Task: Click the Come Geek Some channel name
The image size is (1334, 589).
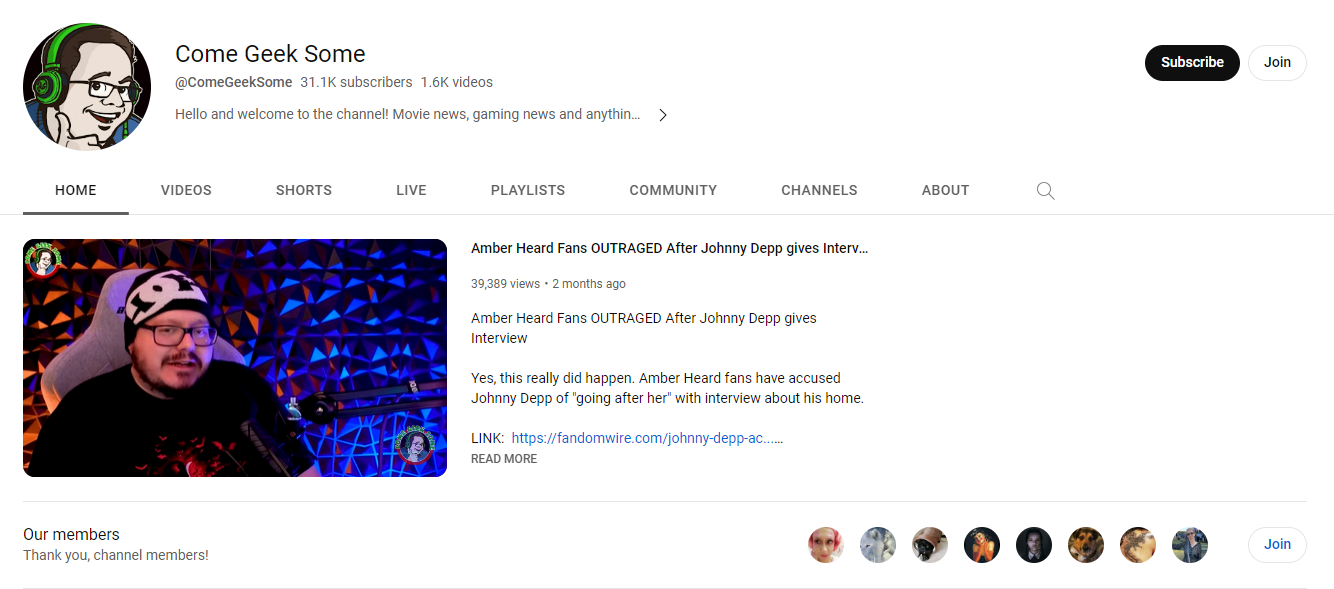Action: coord(270,54)
